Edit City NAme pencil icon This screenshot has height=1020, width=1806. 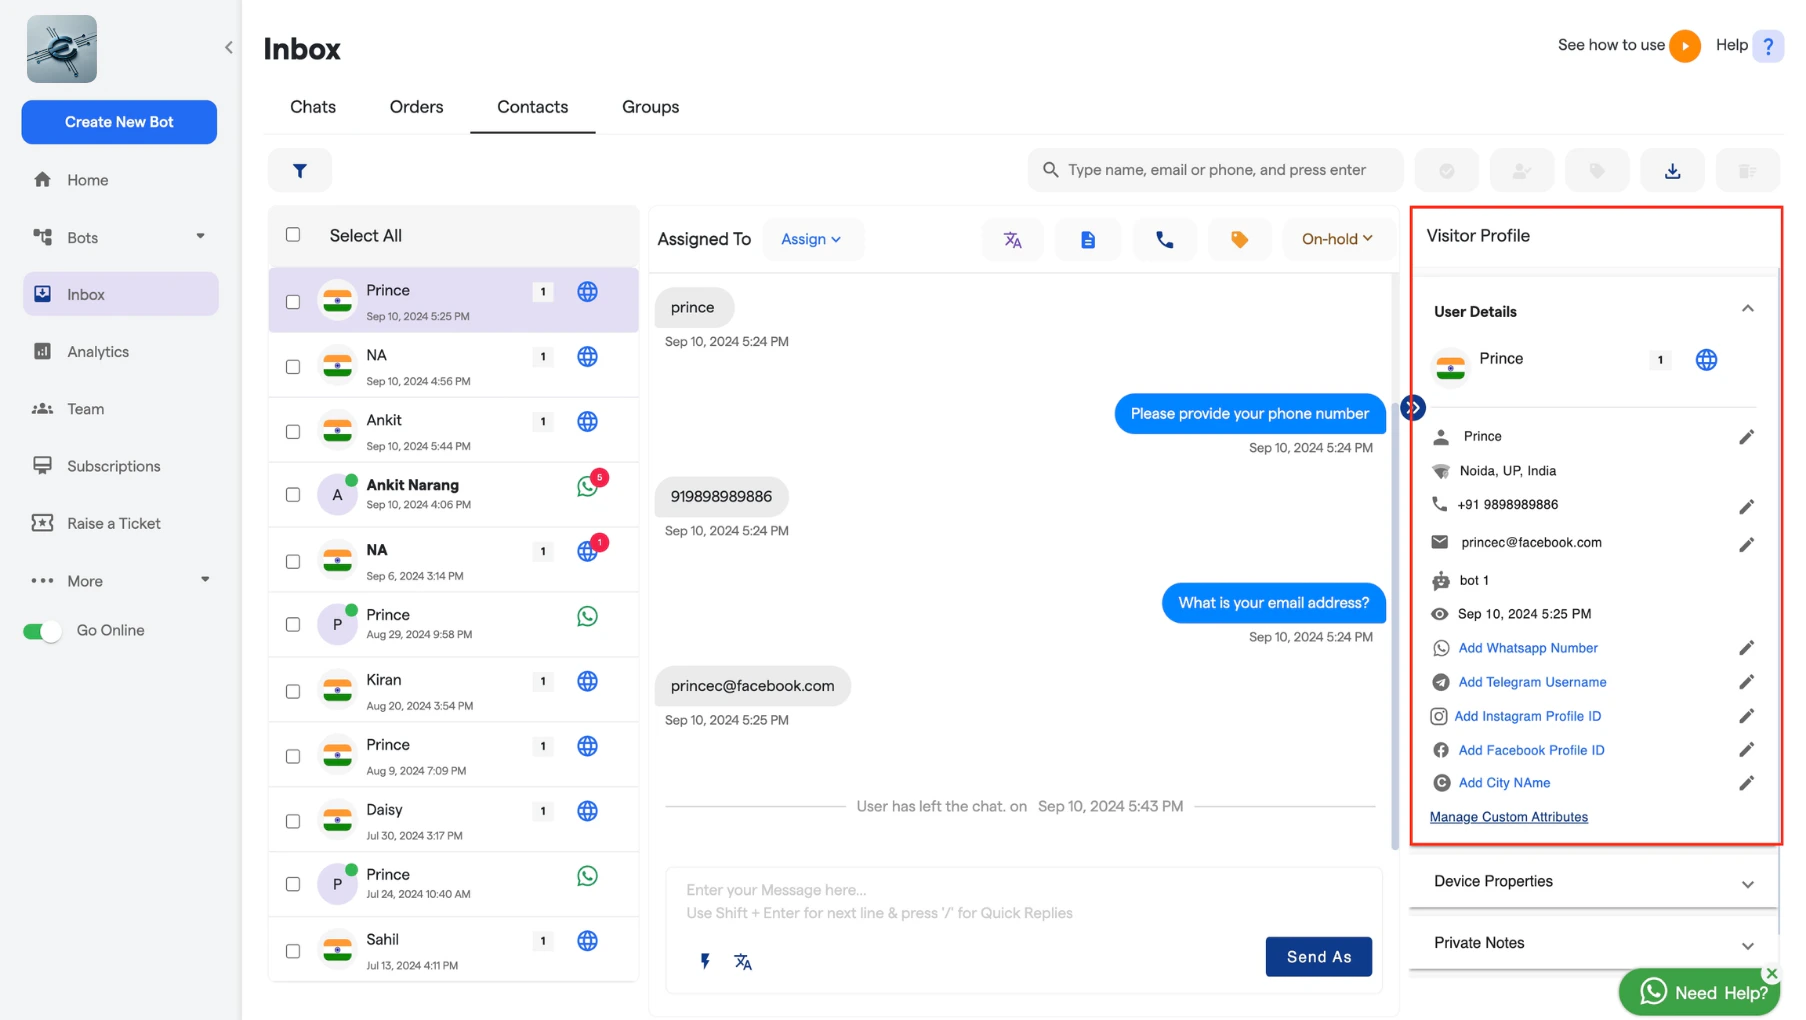click(1746, 783)
